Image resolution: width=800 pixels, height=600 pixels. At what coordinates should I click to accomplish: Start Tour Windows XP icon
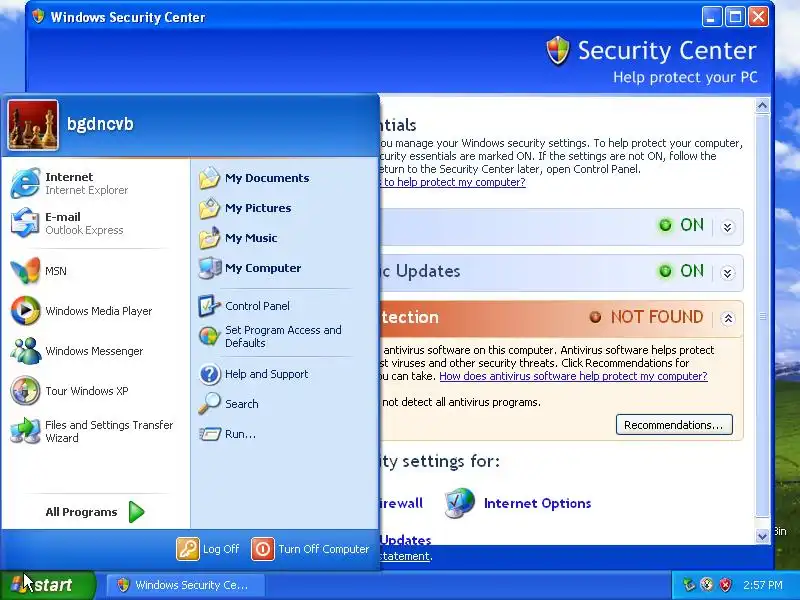coord(24,391)
